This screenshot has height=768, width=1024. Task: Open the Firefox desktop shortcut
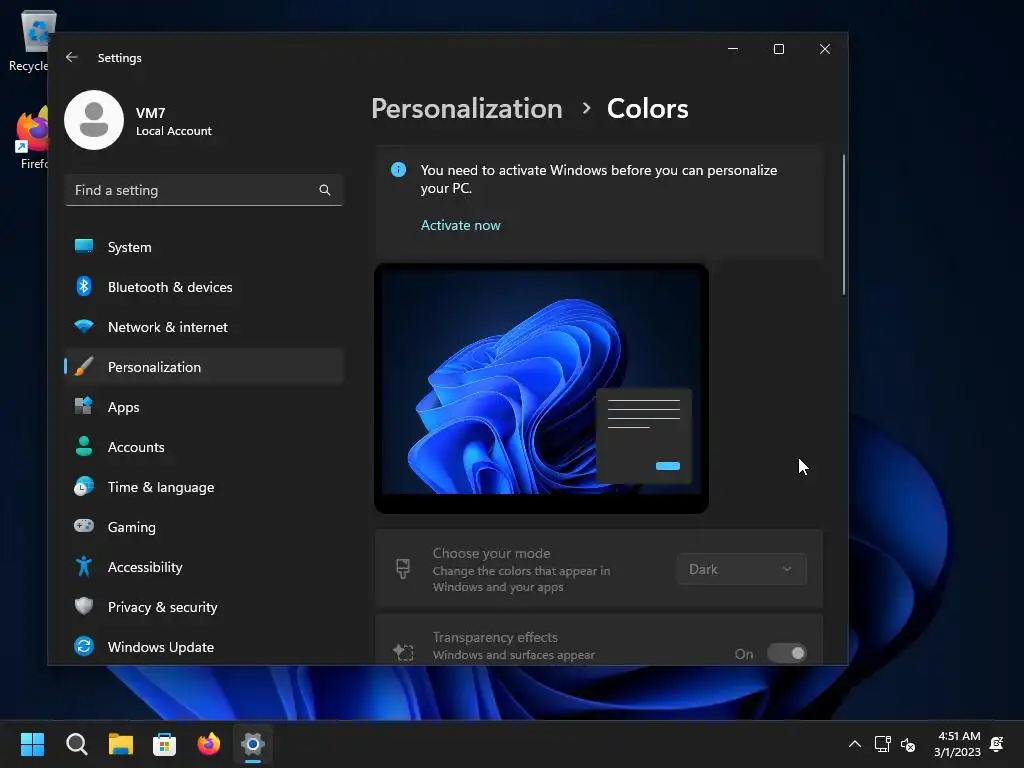coord(34,138)
